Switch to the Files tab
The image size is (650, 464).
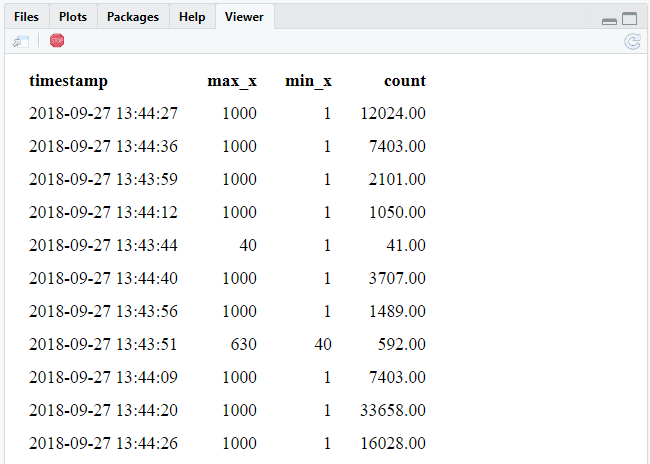[x=26, y=17]
